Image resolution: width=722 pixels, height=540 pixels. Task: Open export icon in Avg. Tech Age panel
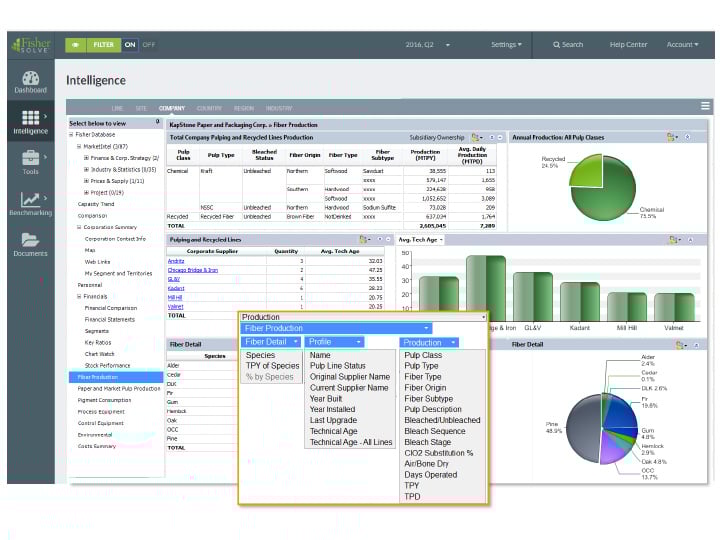pyautogui.click(x=675, y=240)
